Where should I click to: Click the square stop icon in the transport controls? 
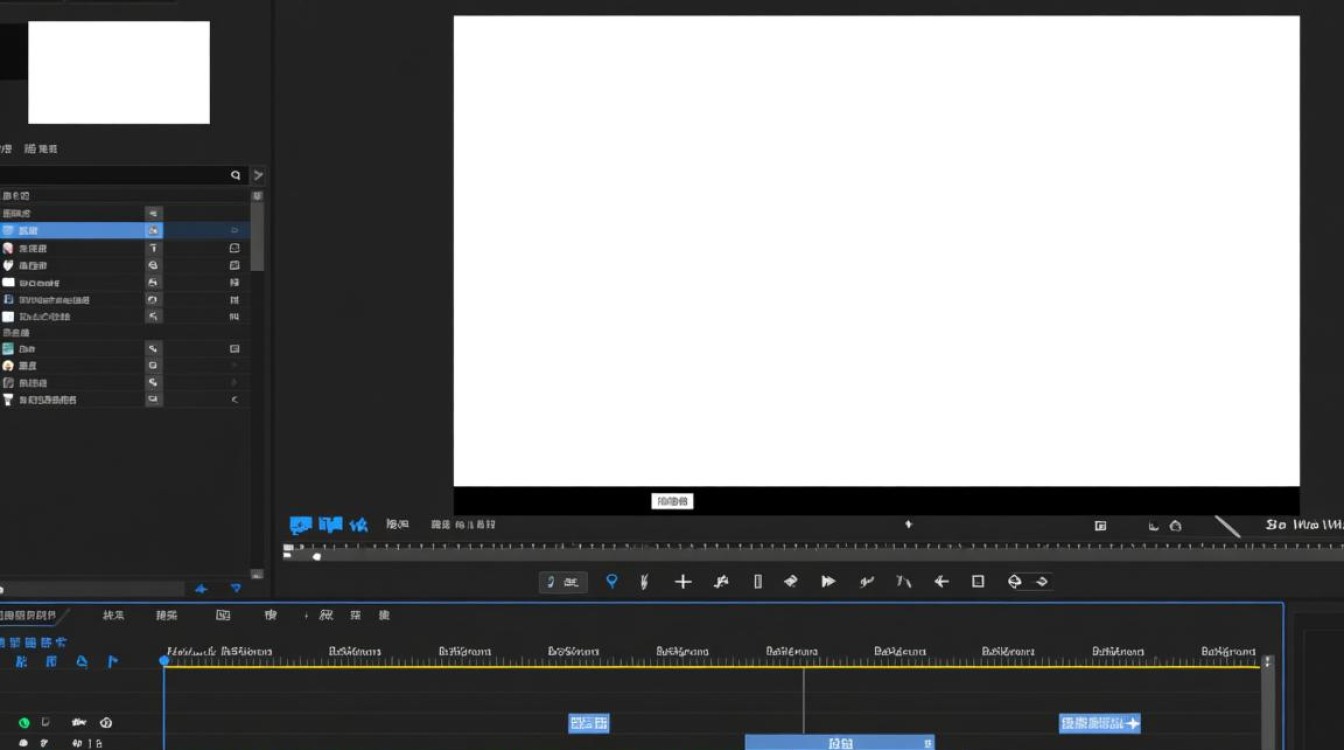978,581
